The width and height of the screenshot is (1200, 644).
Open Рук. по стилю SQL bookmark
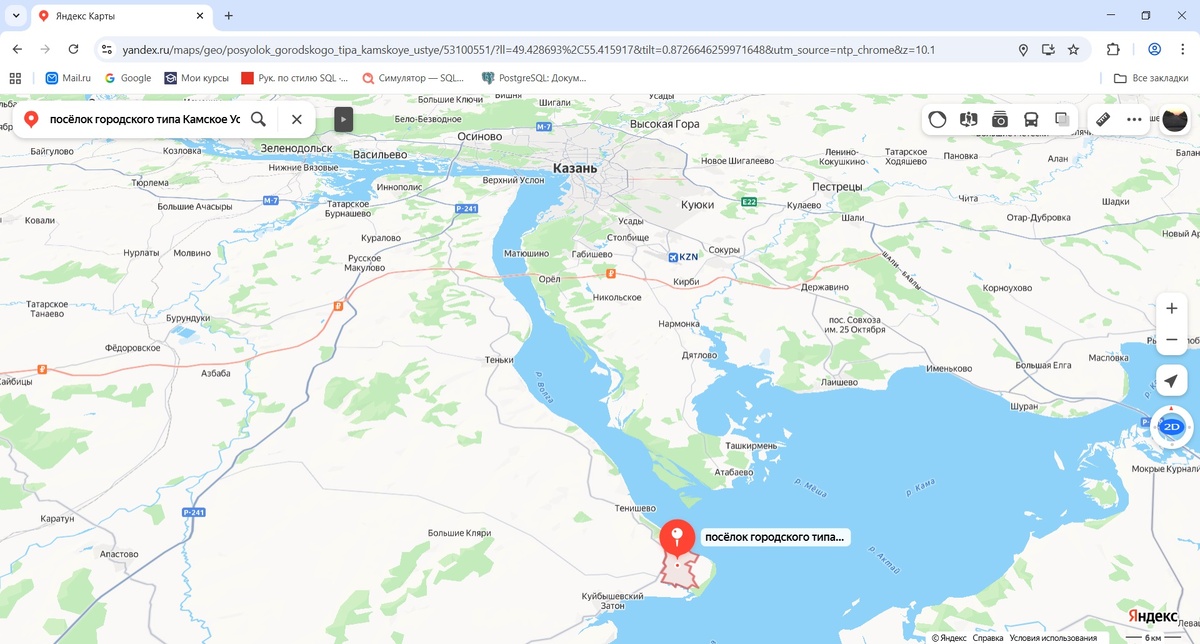pos(295,77)
